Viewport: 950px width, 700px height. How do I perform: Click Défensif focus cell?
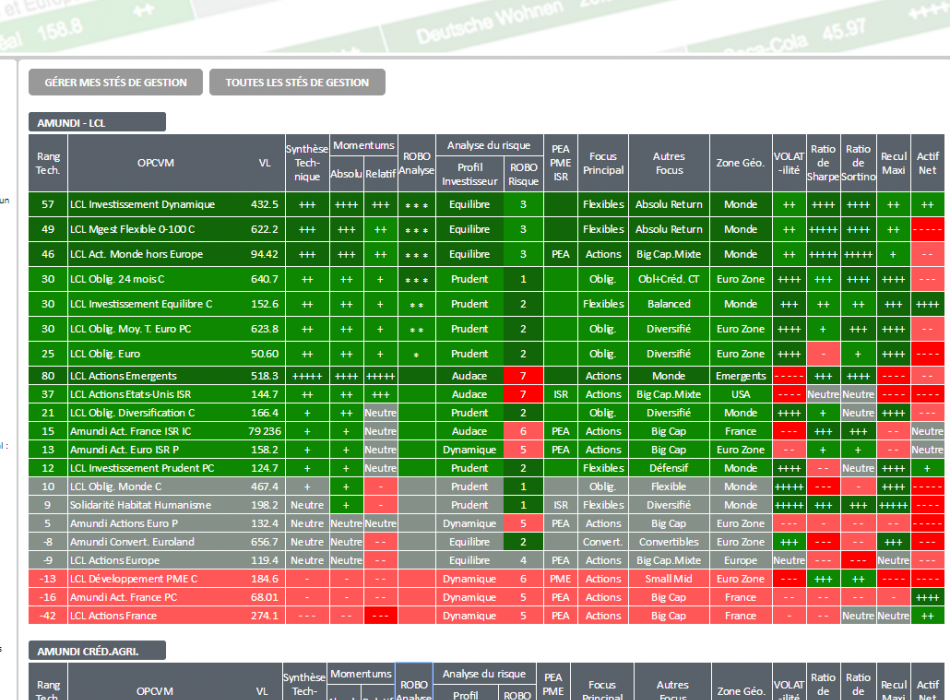(669, 468)
